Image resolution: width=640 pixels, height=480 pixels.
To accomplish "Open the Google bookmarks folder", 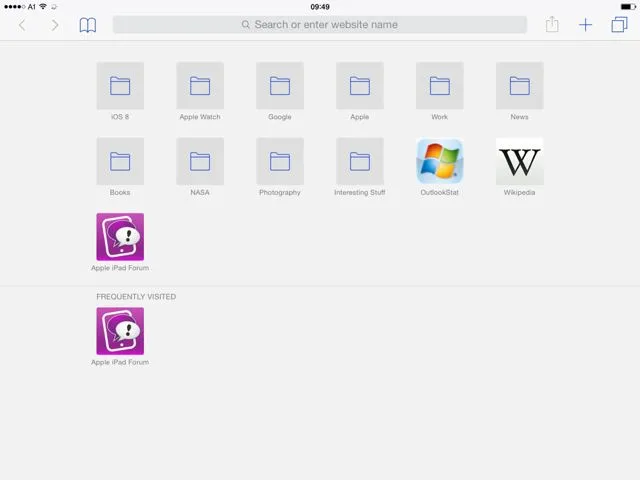I will click(280, 86).
